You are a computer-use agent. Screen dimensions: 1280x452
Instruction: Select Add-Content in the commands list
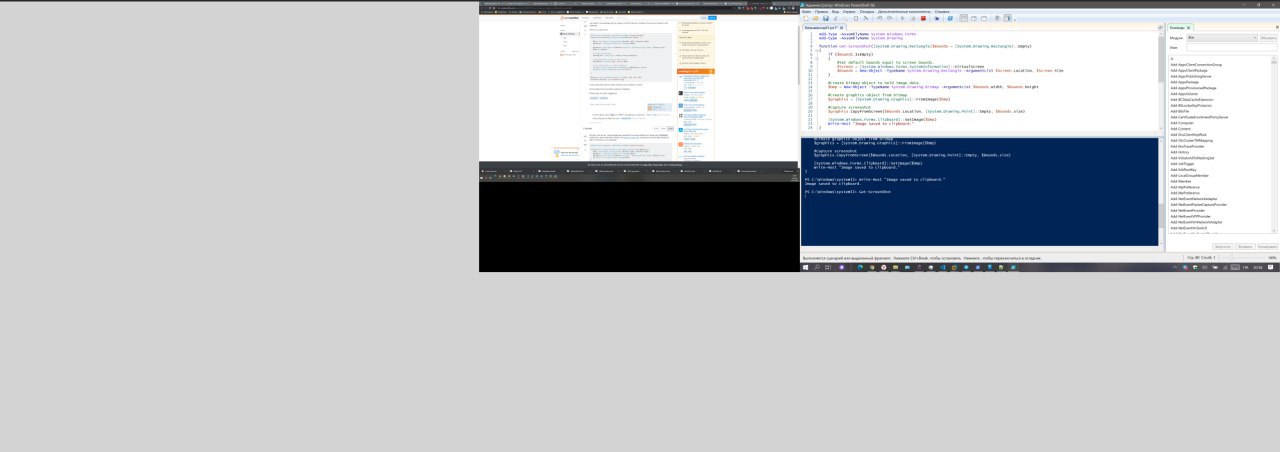[x=1183, y=129]
